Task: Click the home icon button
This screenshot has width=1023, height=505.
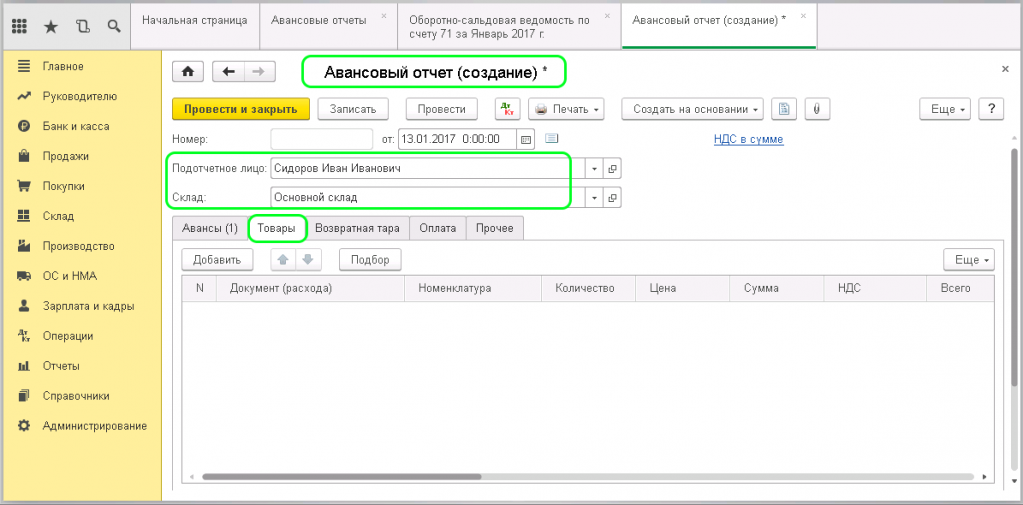Action: pos(187,71)
